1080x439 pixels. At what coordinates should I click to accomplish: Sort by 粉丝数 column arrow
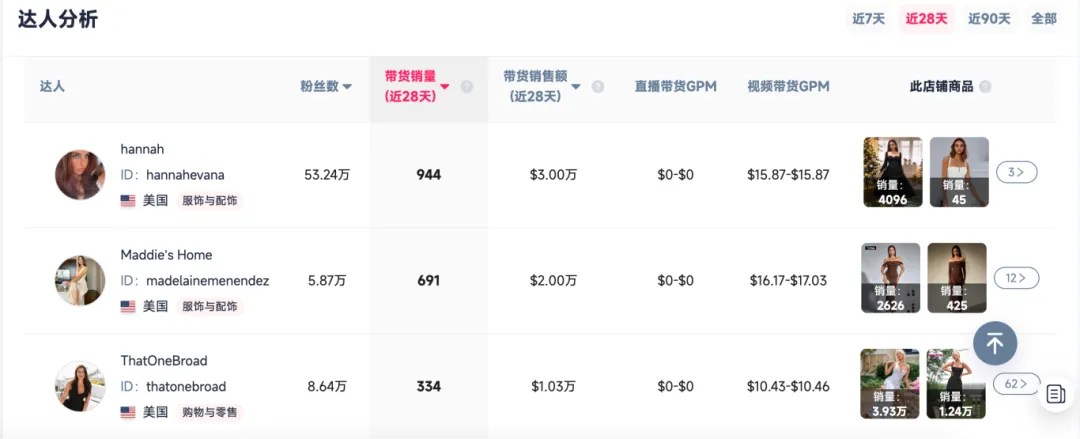coord(347,87)
